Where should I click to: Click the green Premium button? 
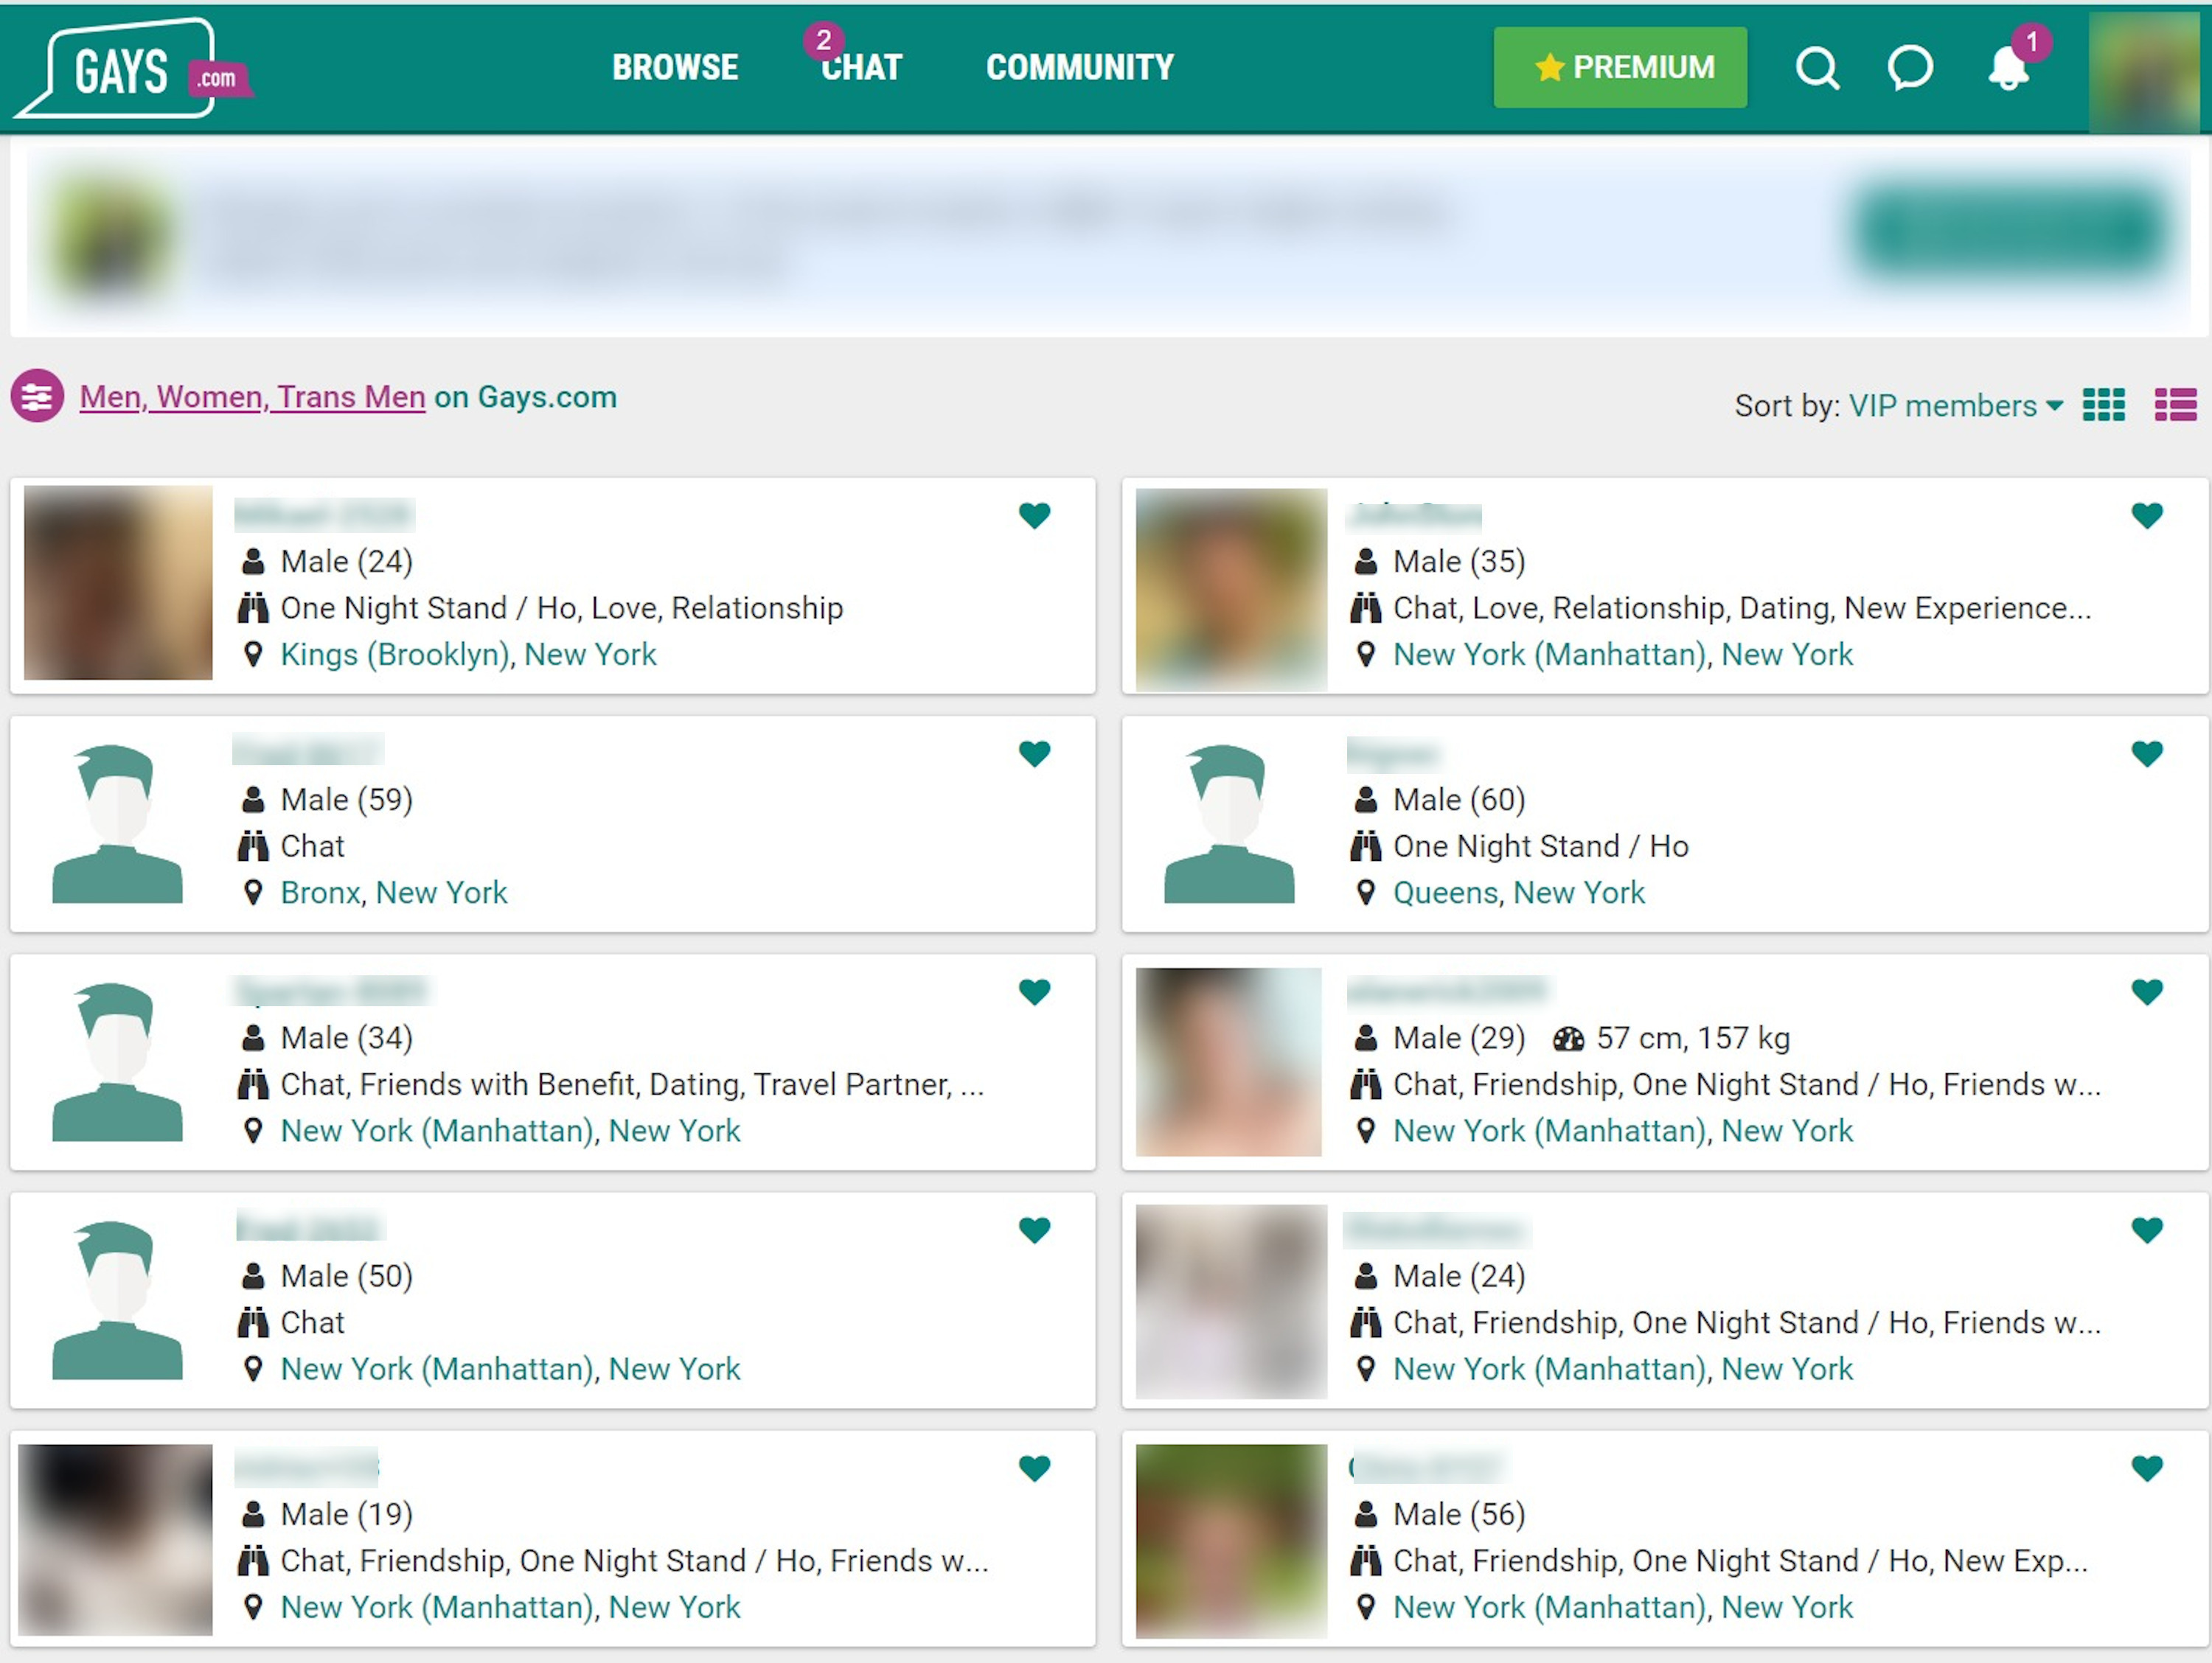tap(1619, 67)
